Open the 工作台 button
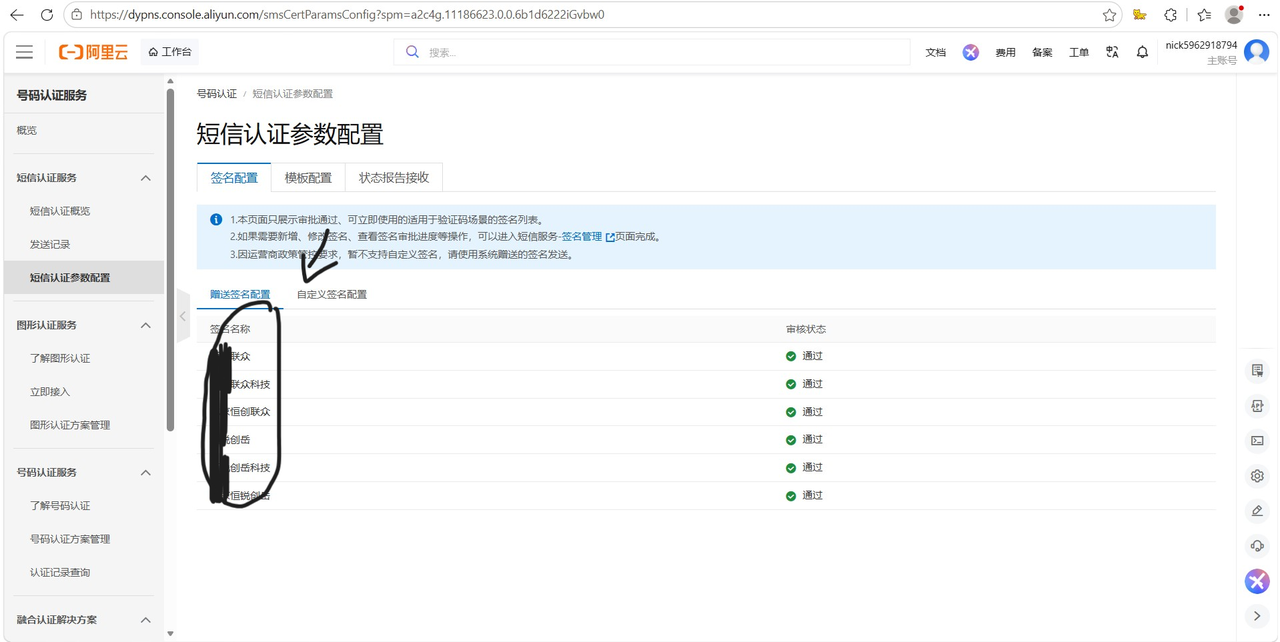 (170, 52)
